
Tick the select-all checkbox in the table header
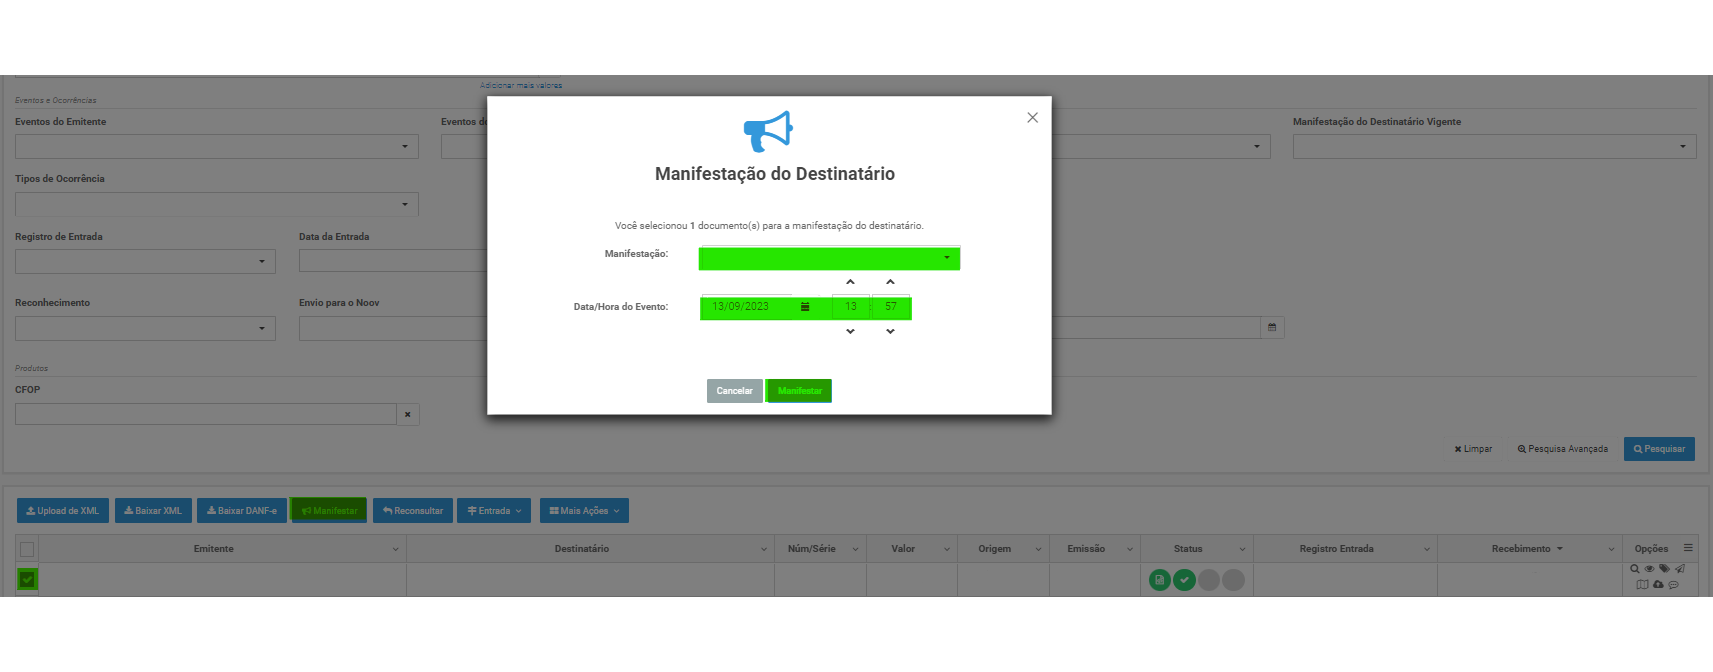27,549
